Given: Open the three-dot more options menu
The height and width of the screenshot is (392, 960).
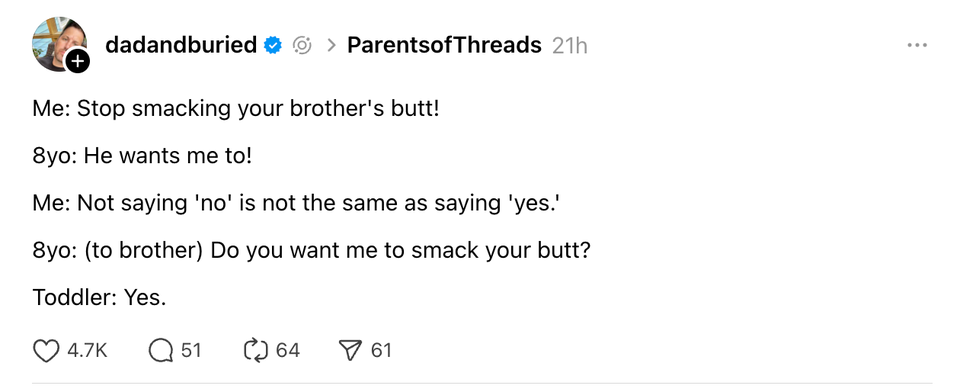Looking at the screenshot, I should click(x=917, y=45).
